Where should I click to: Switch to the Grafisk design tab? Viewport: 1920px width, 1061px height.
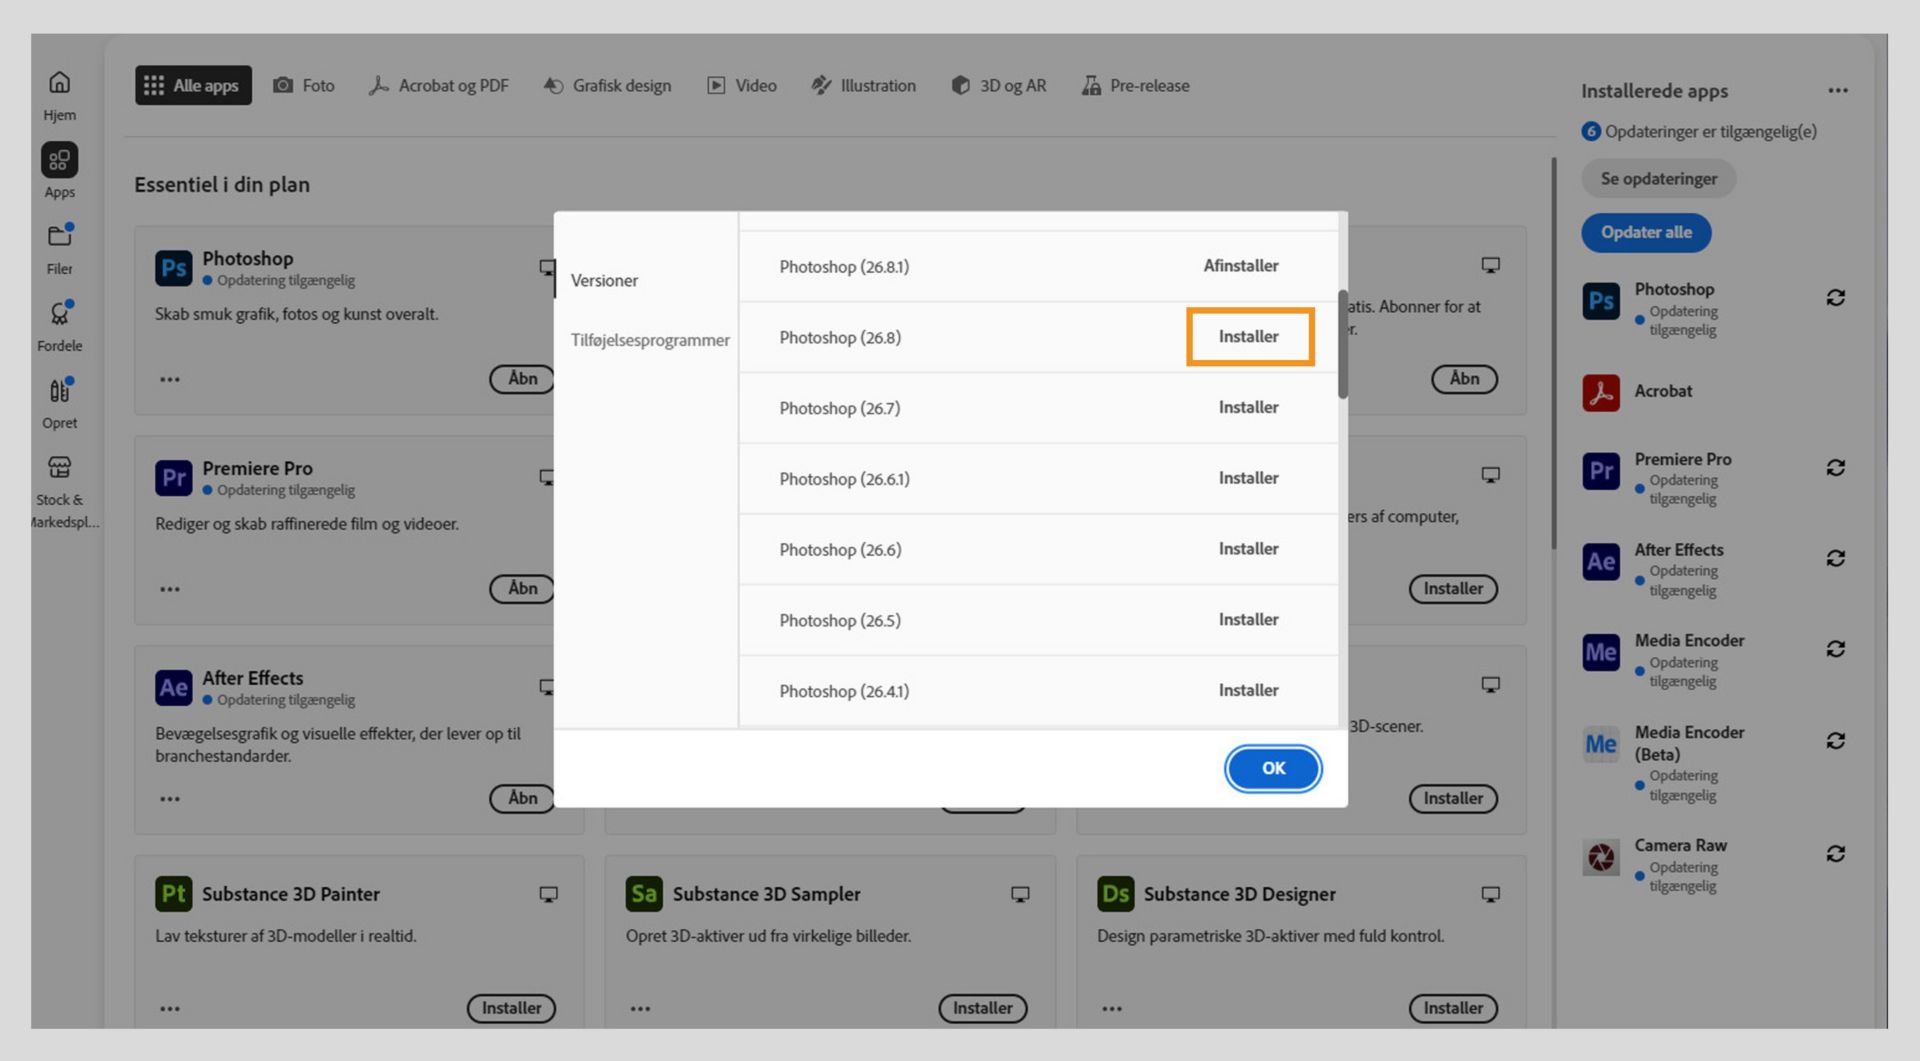coord(607,86)
